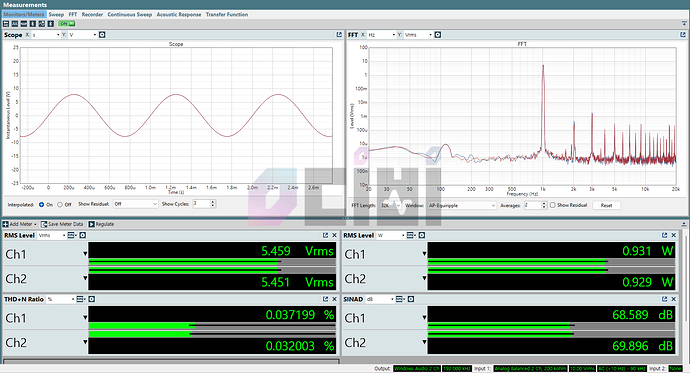Pop out the RMS Level W meter
Image resolution: width=690 pixels, height=373 pixels.
coord(664,235)
